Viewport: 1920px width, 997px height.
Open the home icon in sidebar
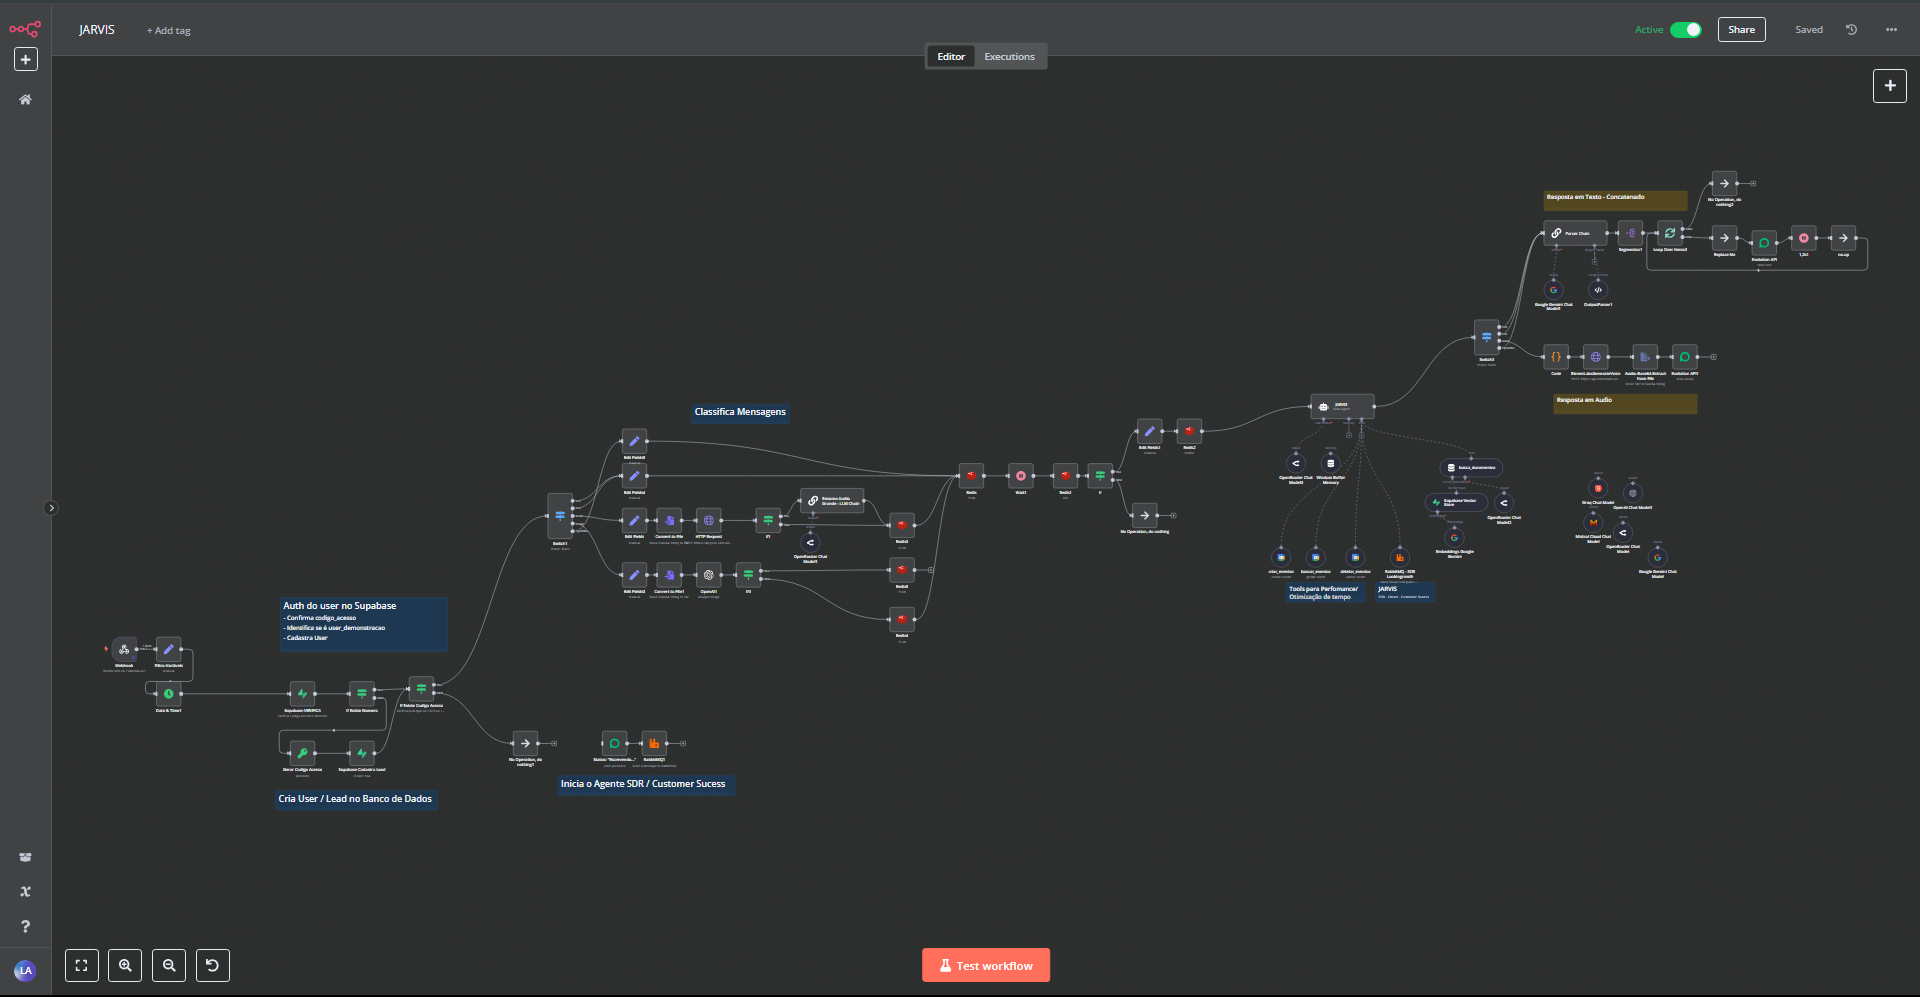click(26, 100)
